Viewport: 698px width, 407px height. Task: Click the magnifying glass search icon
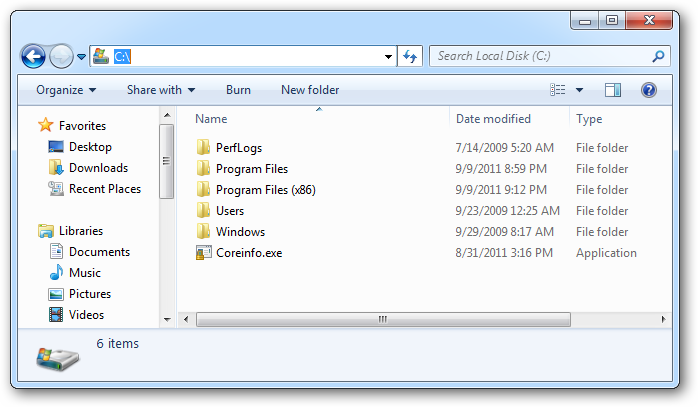pyautogui.click(x=658, y=56)
